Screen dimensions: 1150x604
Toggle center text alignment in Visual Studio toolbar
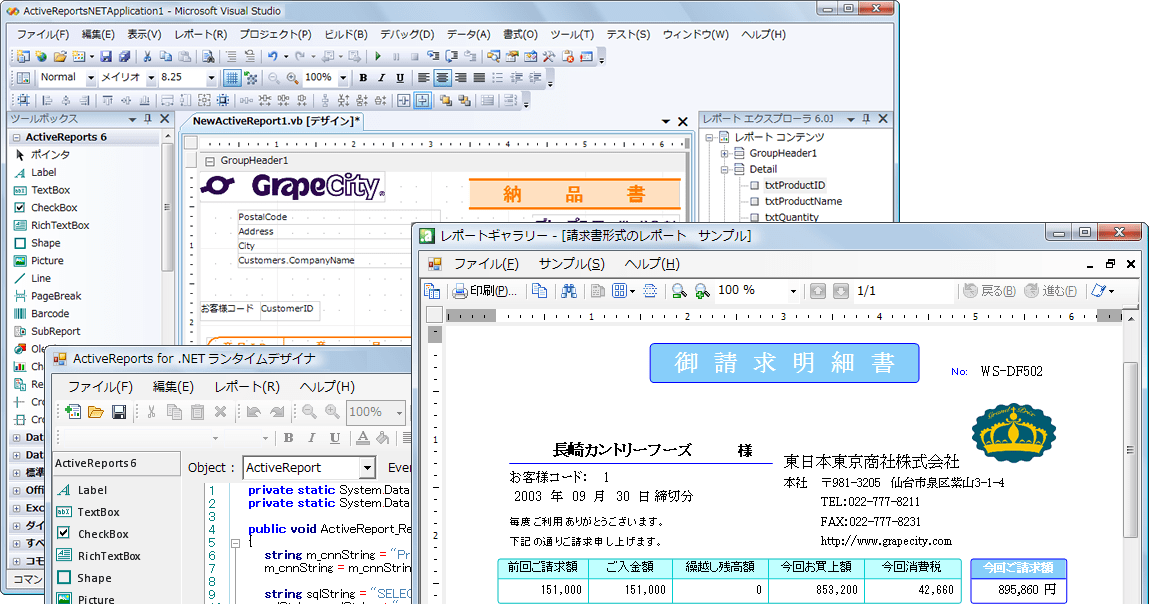(442, 78)
